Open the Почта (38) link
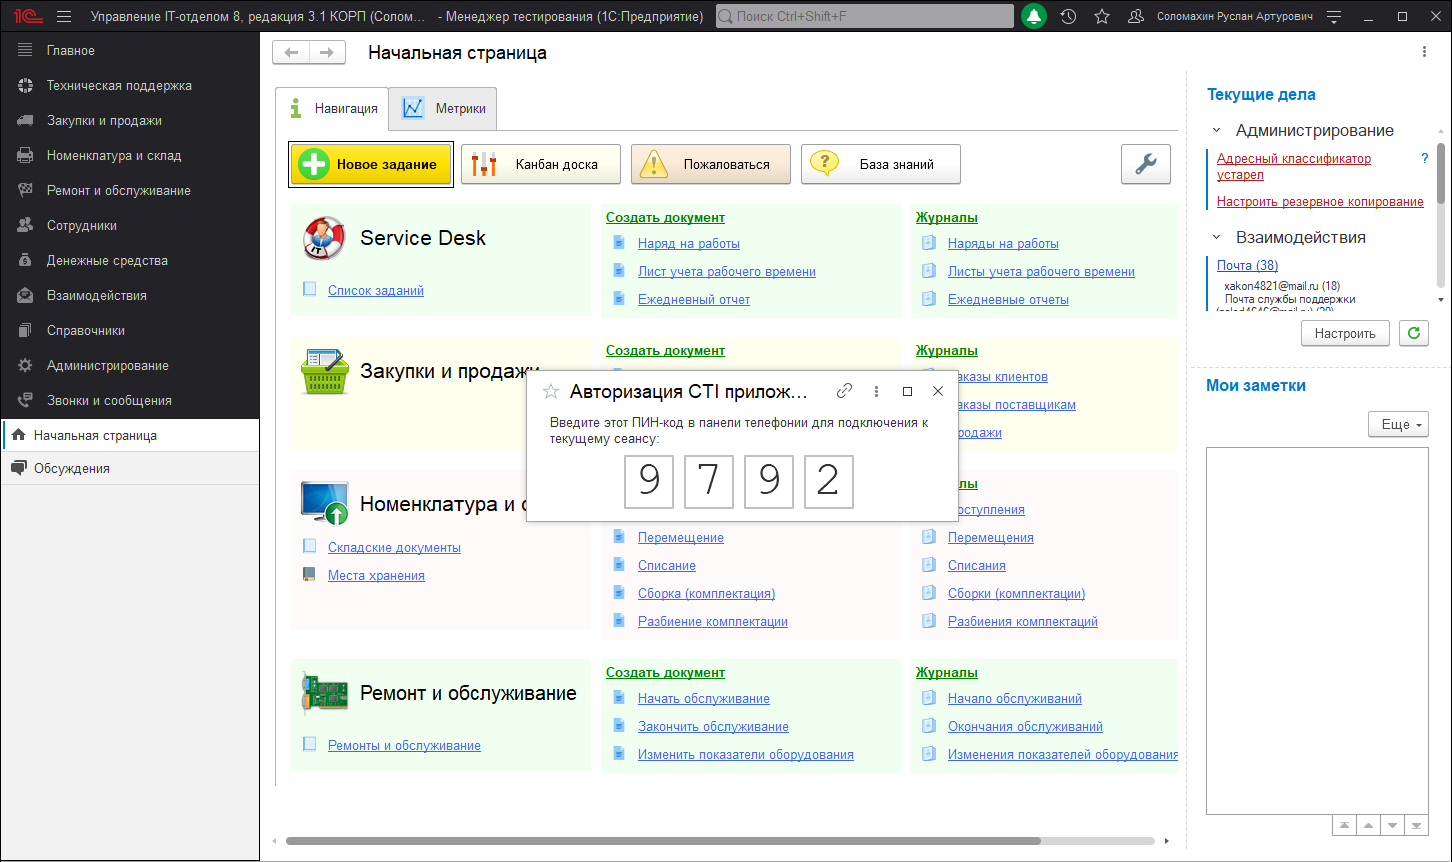The width and height of the screenshot is (1452, 862). [x=1246, y=265]
